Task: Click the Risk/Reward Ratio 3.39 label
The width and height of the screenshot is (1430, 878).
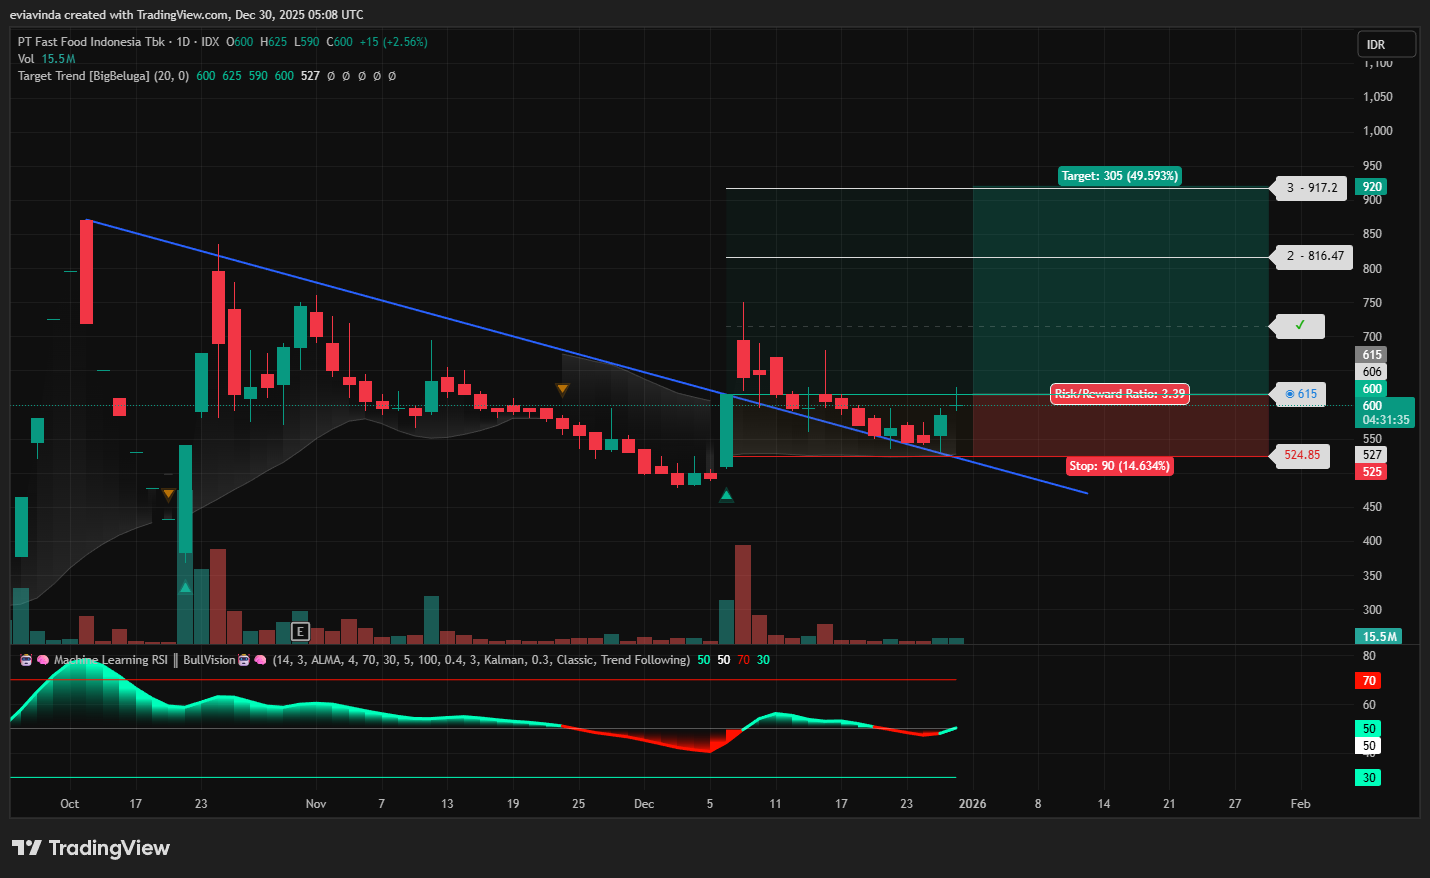Action: click(1119, 394)
